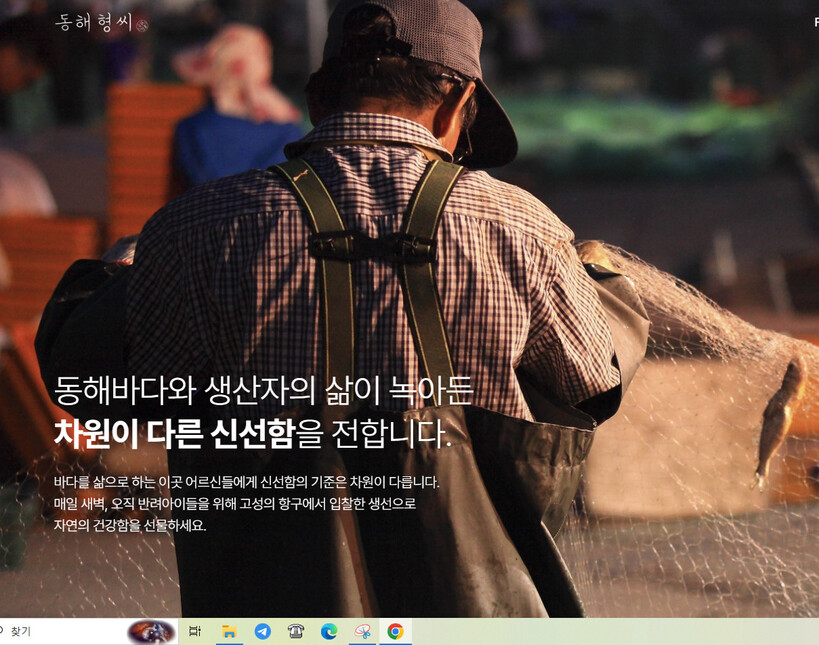
Task: Open the telephone app in the taskbar
Action: point(295,632)
